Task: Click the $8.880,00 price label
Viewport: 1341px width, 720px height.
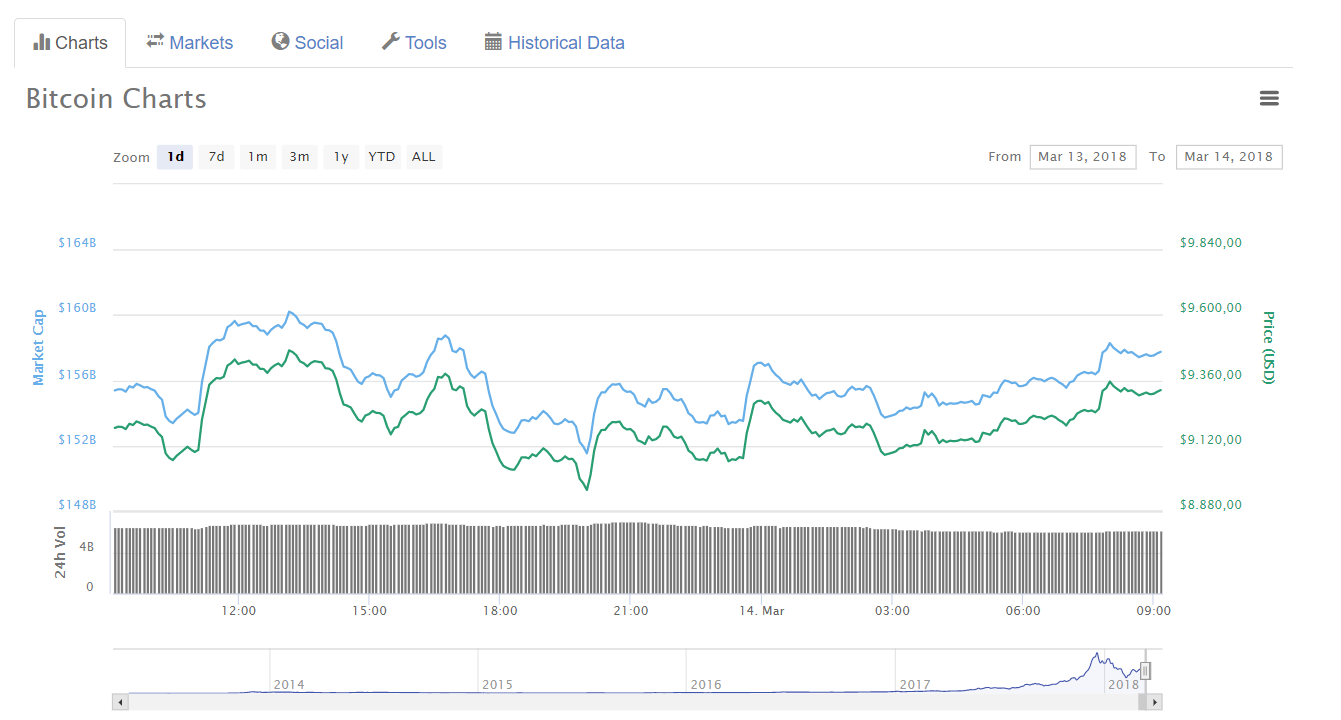Action: (1211, 505)
